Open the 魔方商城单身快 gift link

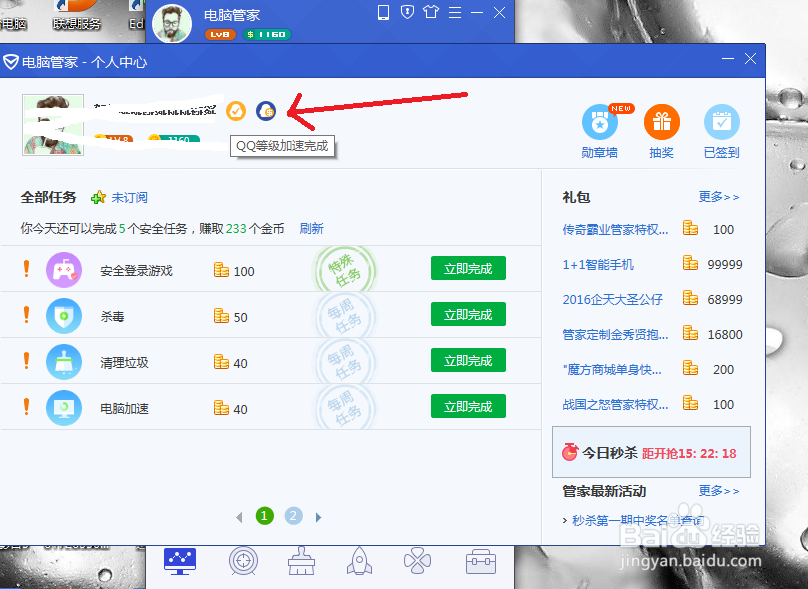pyautogui.click(x=612, y=369)
